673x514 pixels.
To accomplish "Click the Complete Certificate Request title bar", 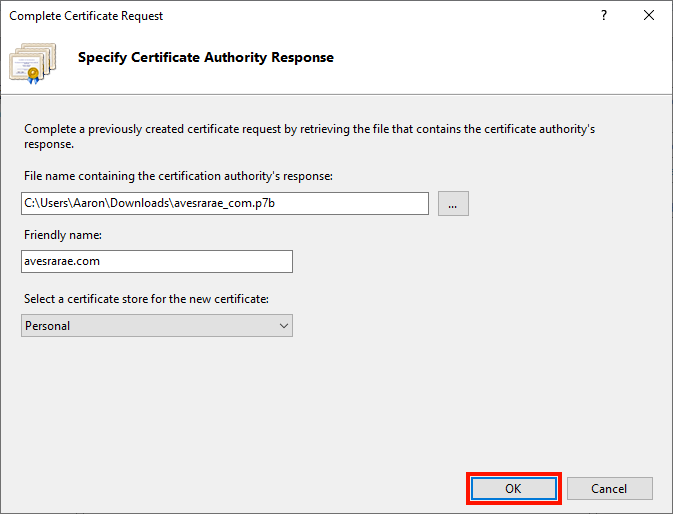I will pyautogui.click(x=300, y=16).
